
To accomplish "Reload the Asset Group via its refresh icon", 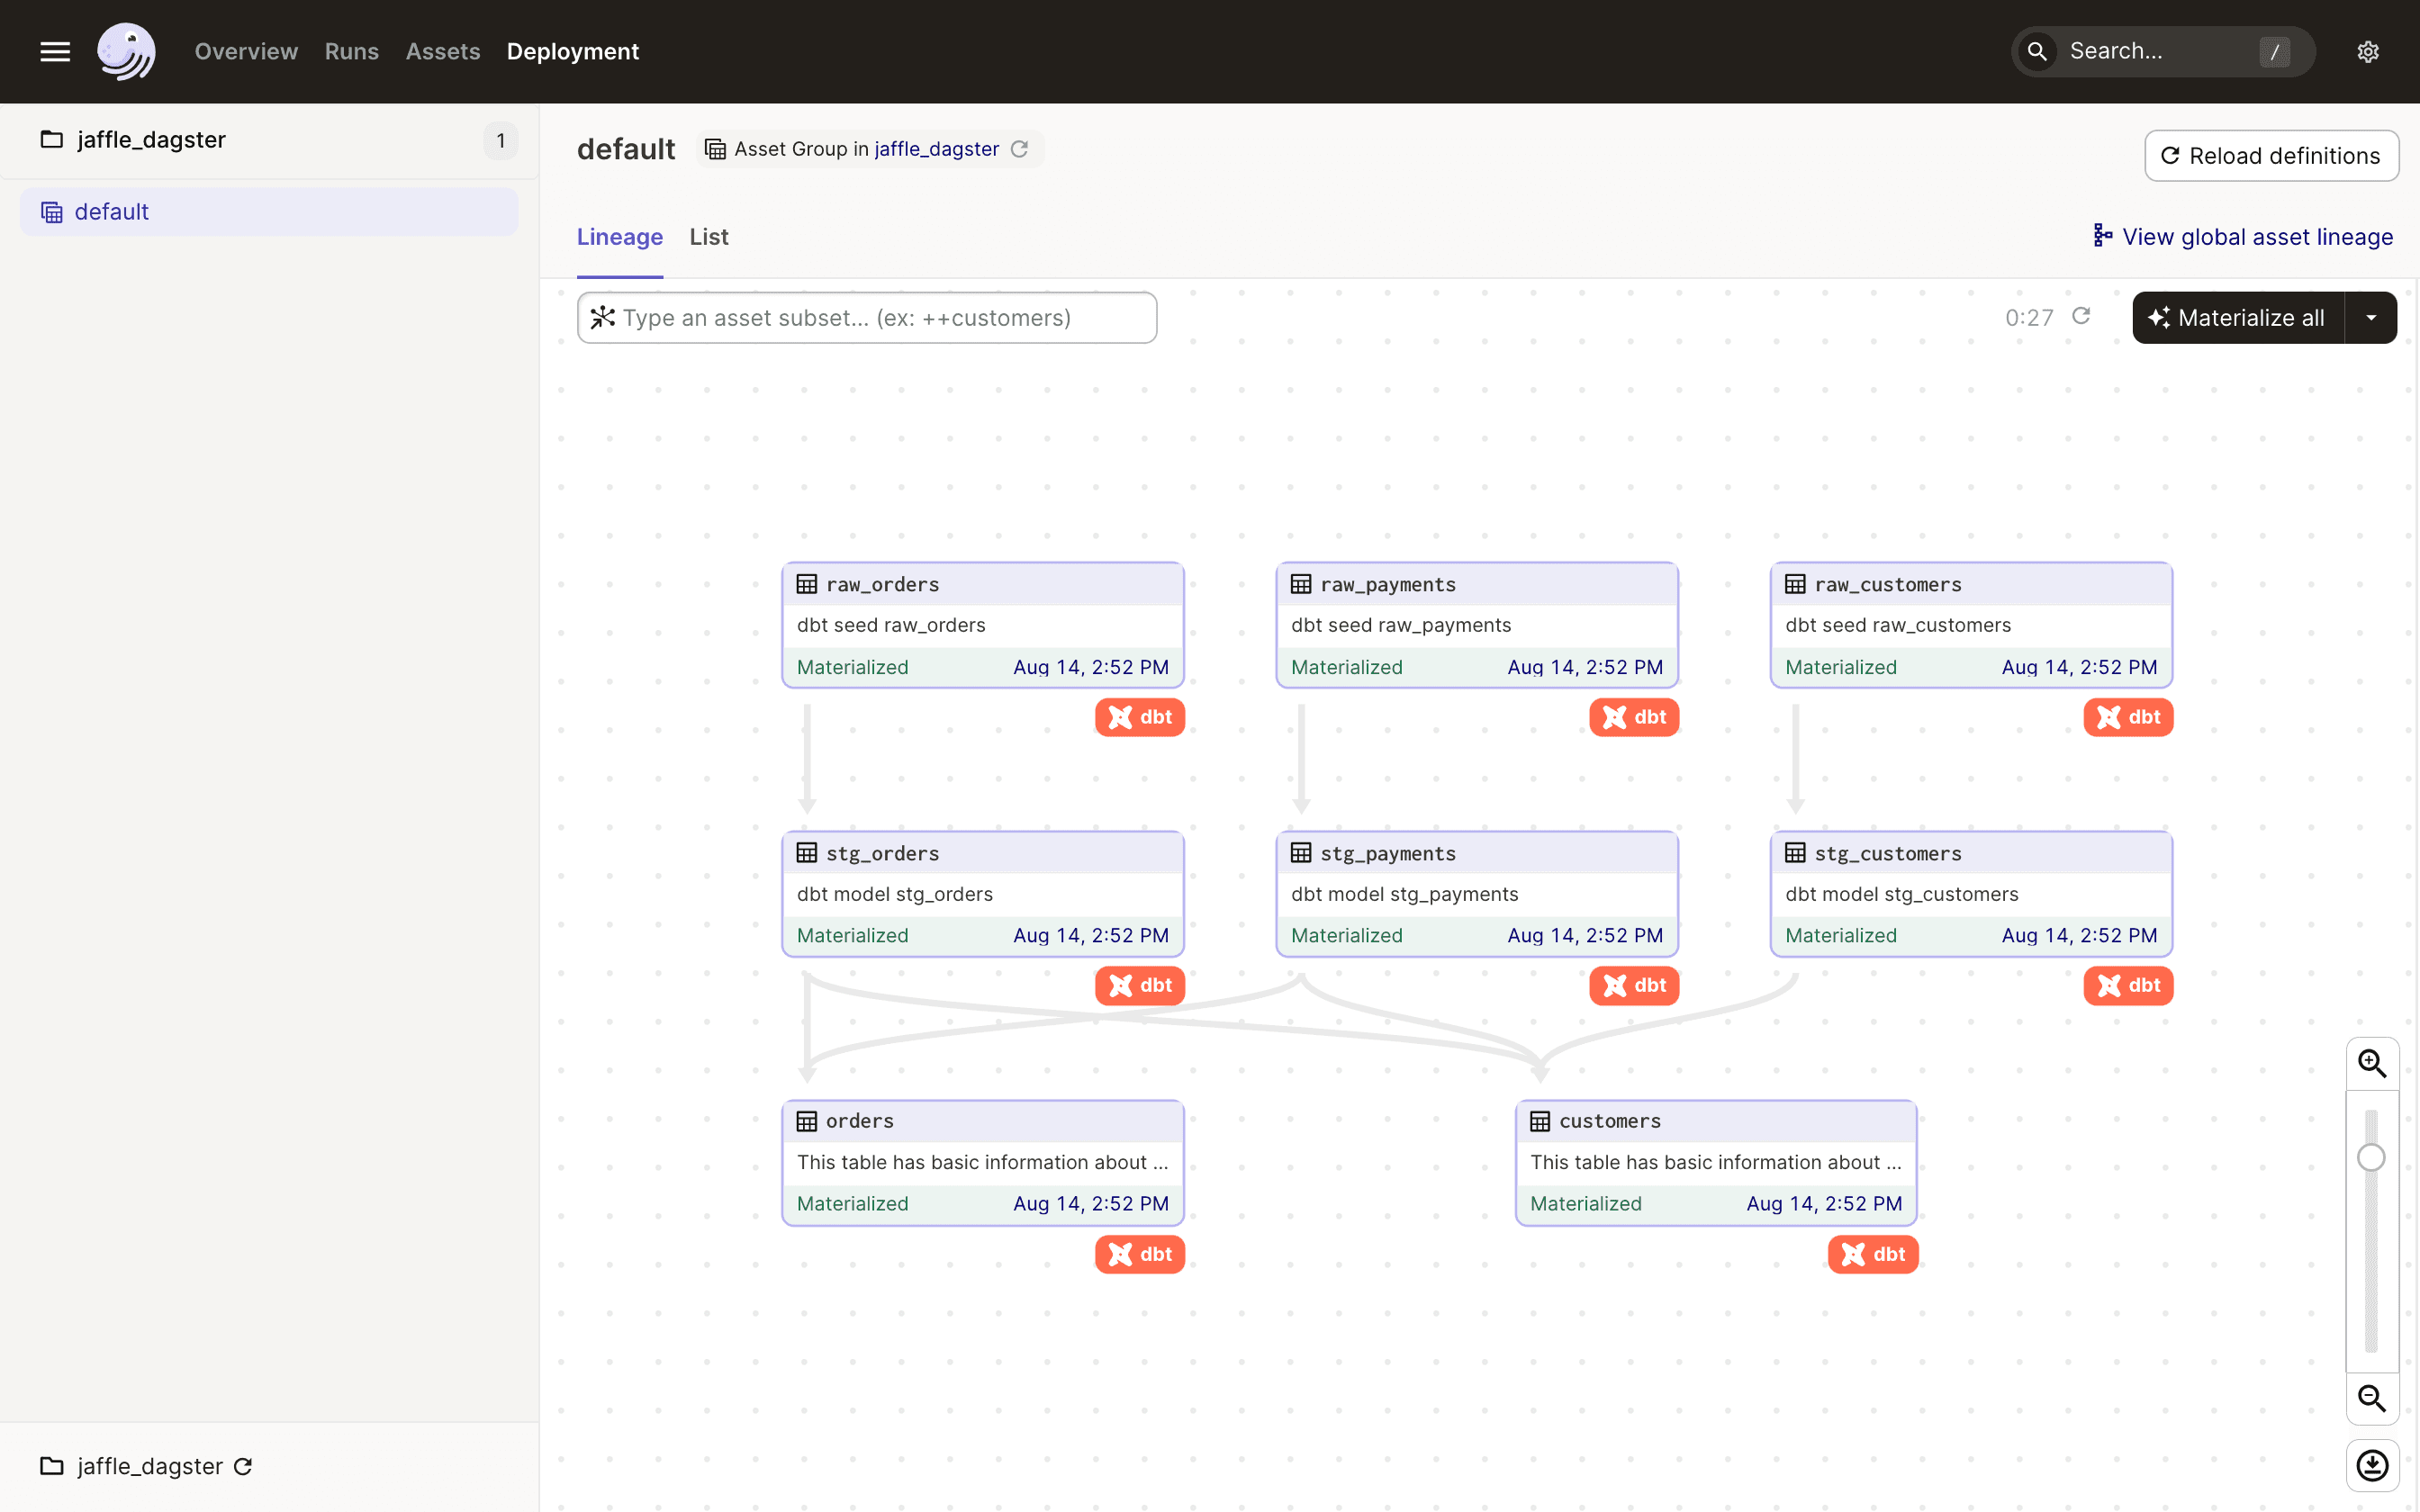I will coord(1020,148).
